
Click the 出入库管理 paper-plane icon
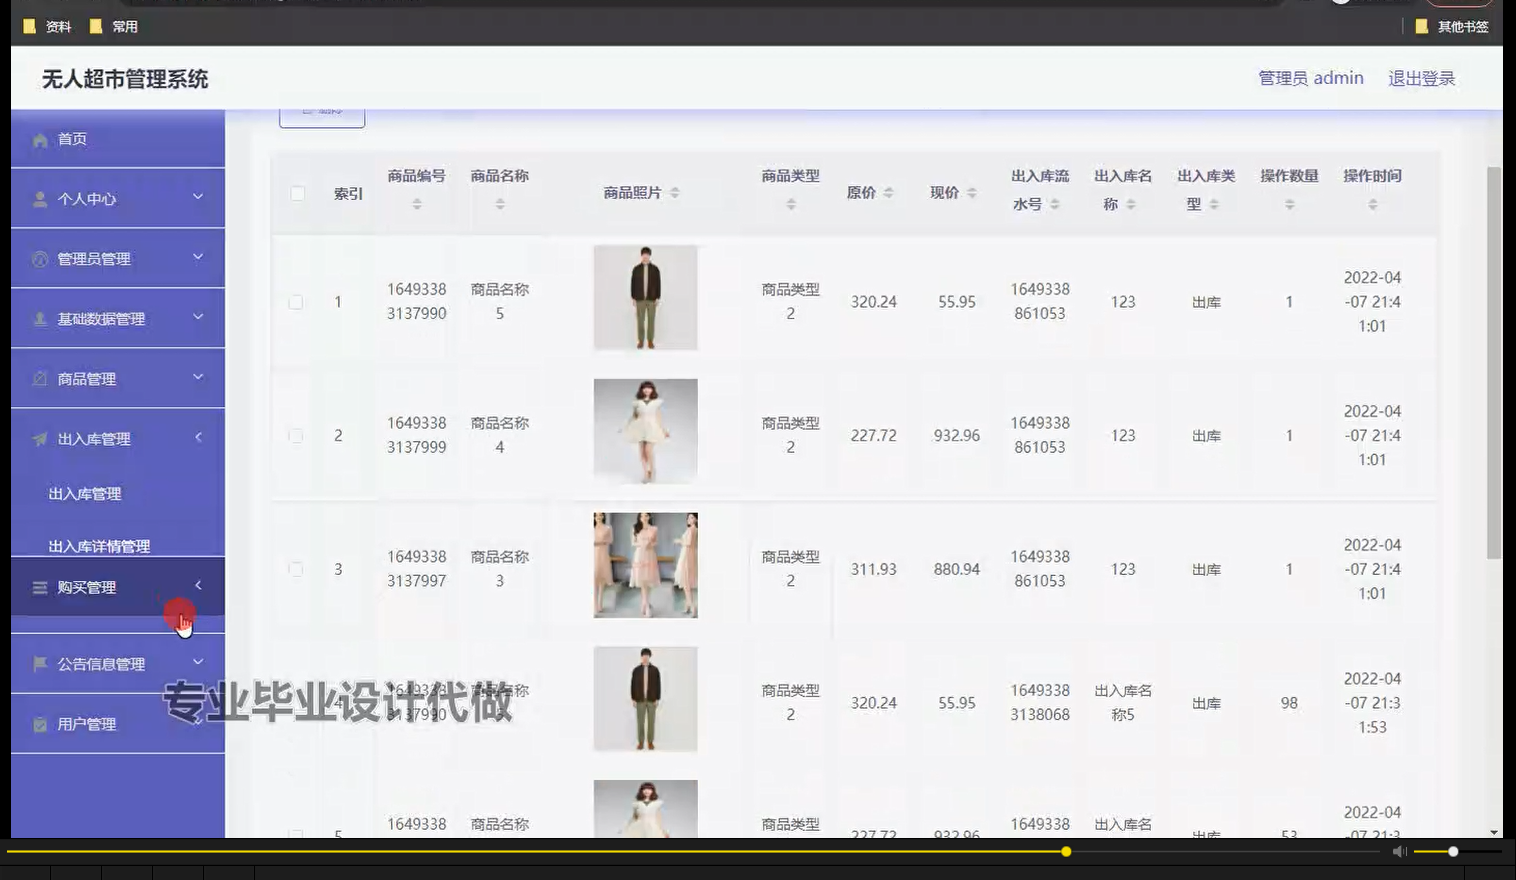click(x=38, y=438)
